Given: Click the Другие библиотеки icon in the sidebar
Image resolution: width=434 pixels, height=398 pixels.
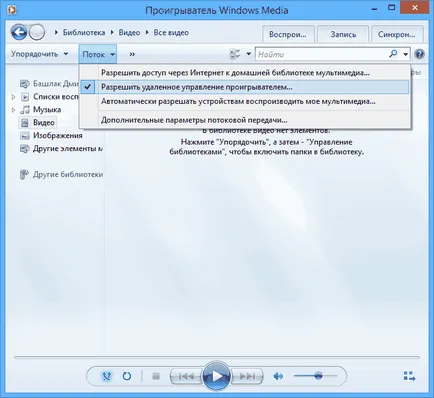Looking at the screenshot, I should [x=24, y=174].
